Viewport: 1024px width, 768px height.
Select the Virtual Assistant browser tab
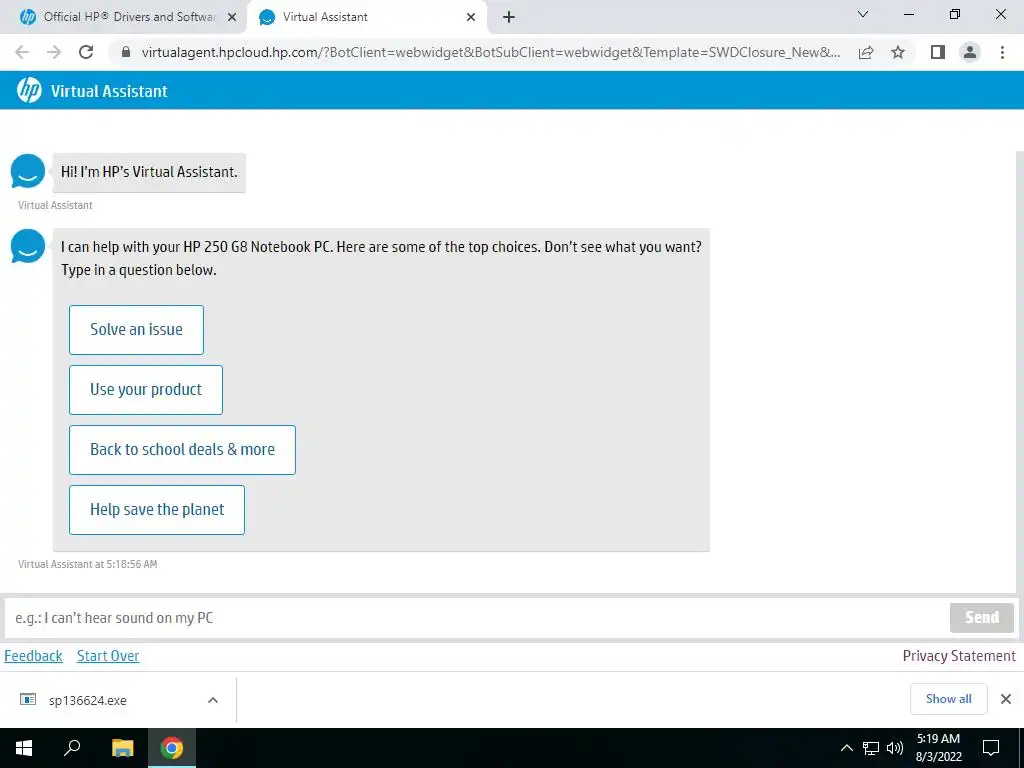click(366, 18)
